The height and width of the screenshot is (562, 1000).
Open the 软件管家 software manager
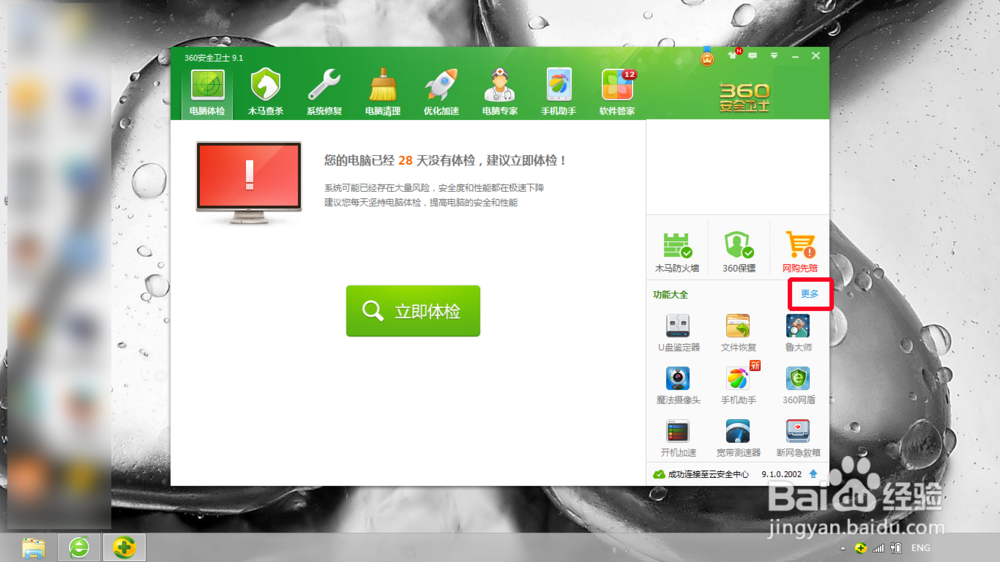click(617, 92)
